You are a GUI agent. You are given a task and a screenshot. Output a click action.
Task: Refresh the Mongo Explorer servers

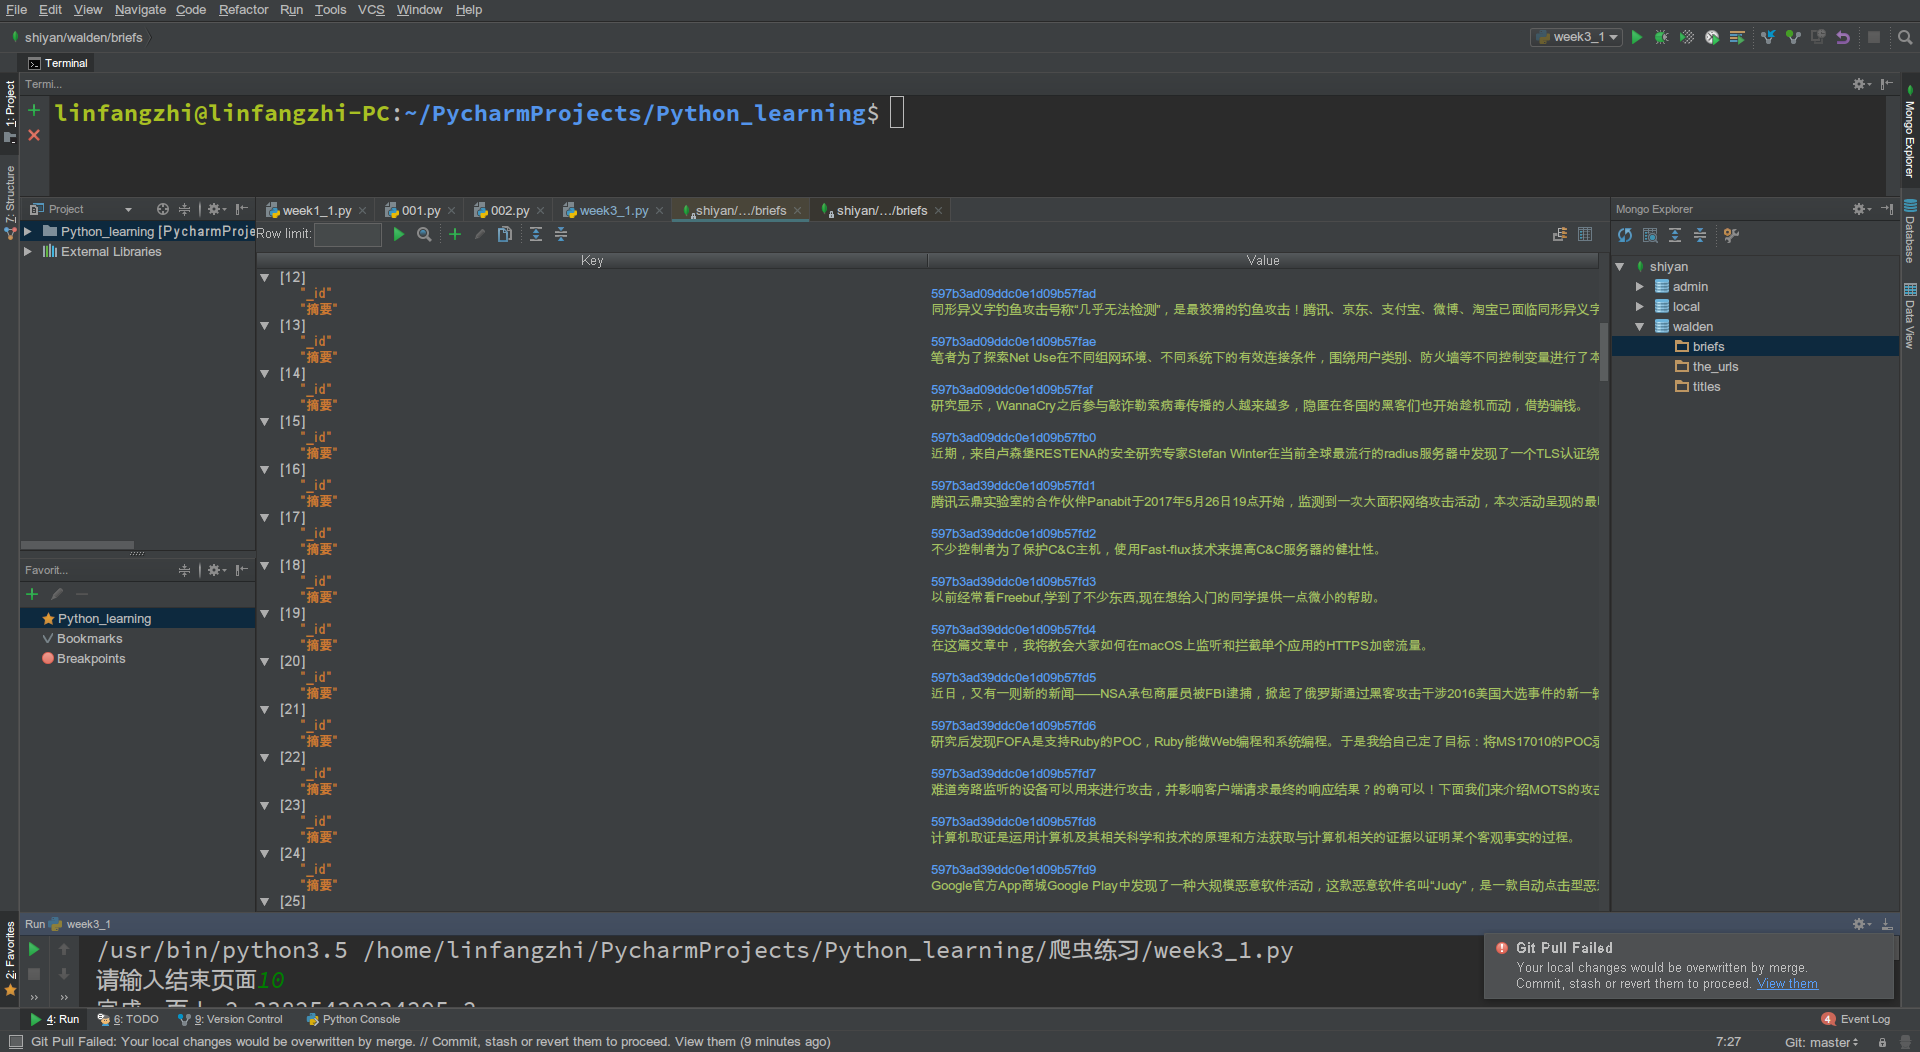pos(1625,235)
